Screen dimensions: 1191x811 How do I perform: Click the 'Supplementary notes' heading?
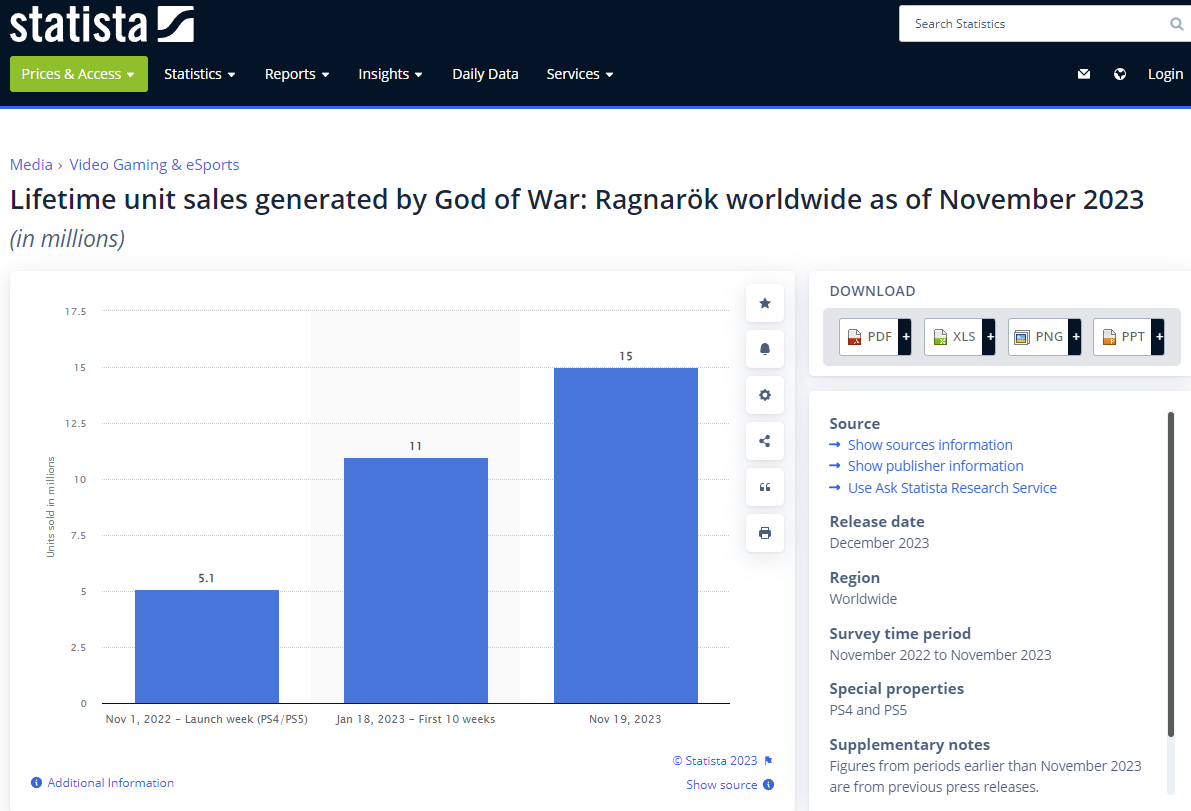909,745
